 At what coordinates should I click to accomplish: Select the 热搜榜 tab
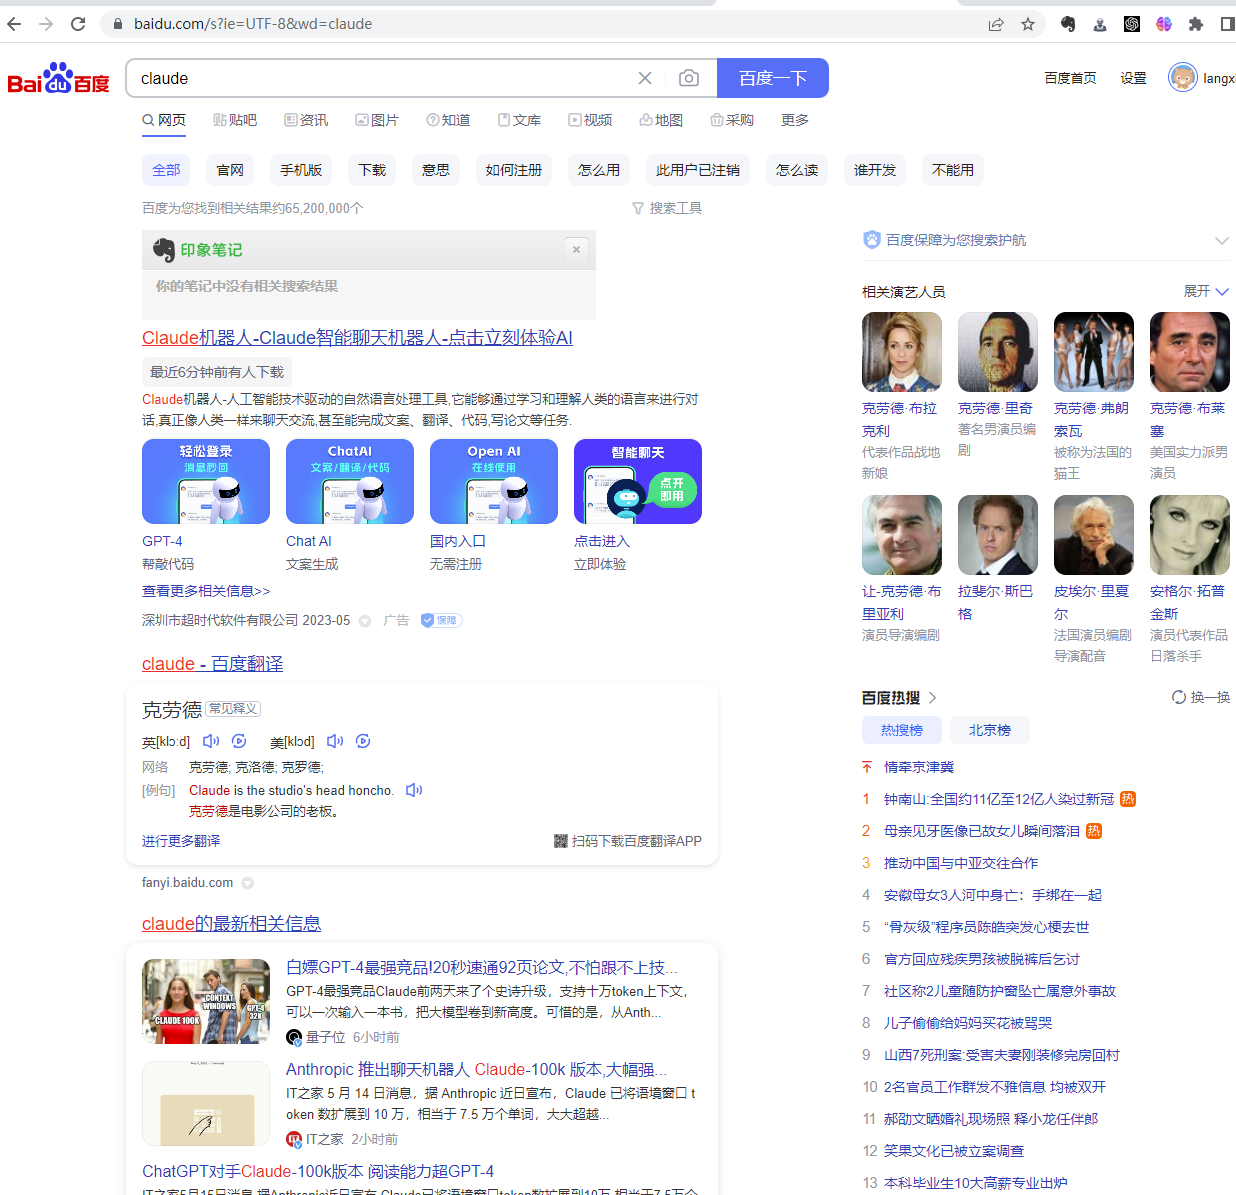click(x=902, y=730)
